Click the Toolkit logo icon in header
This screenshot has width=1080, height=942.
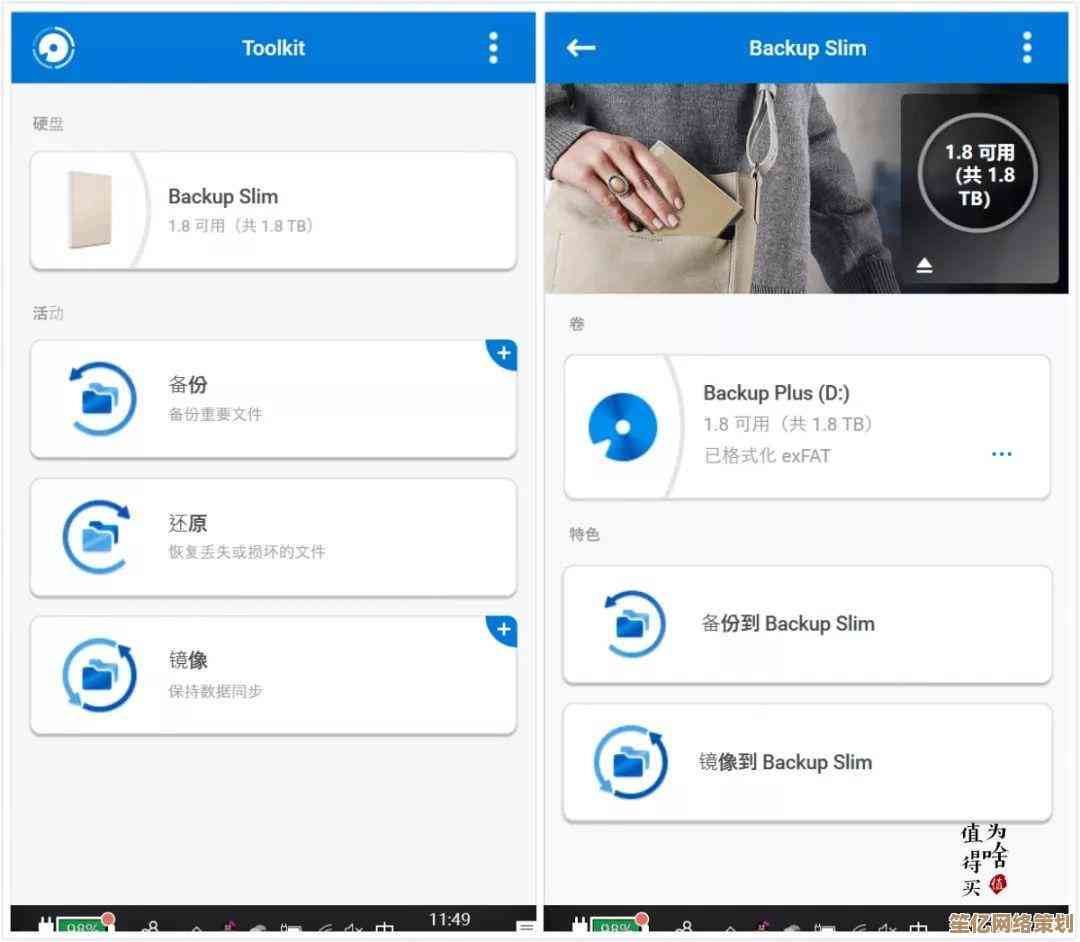coord(53,47)
